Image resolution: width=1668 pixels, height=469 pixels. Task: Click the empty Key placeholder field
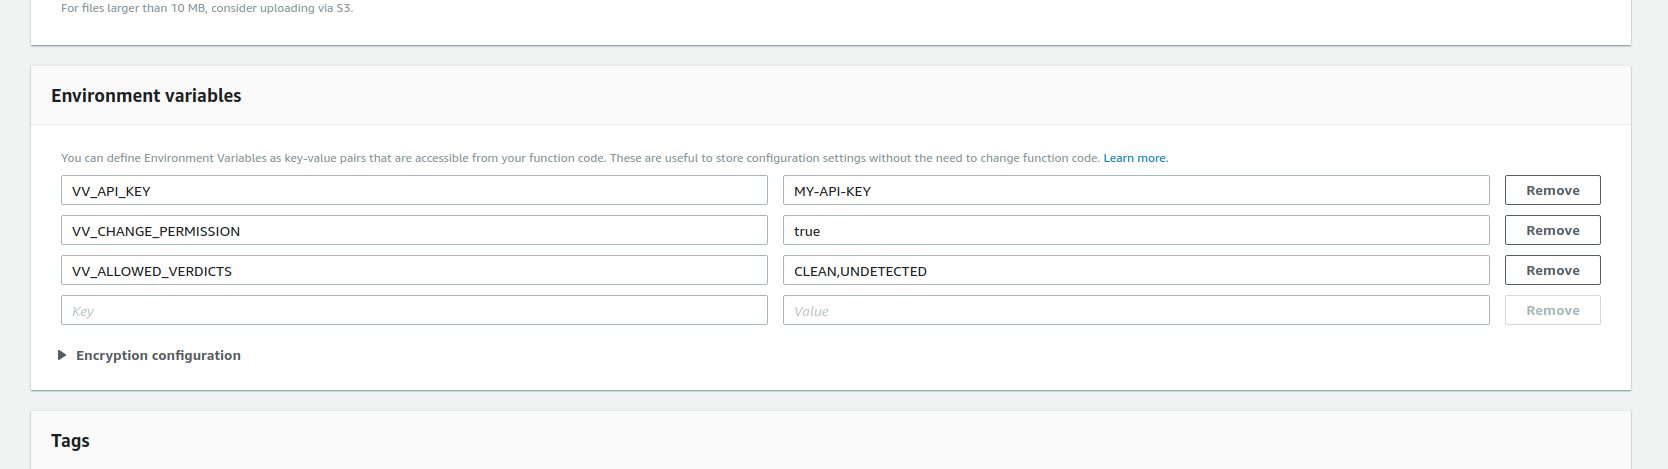414,310
